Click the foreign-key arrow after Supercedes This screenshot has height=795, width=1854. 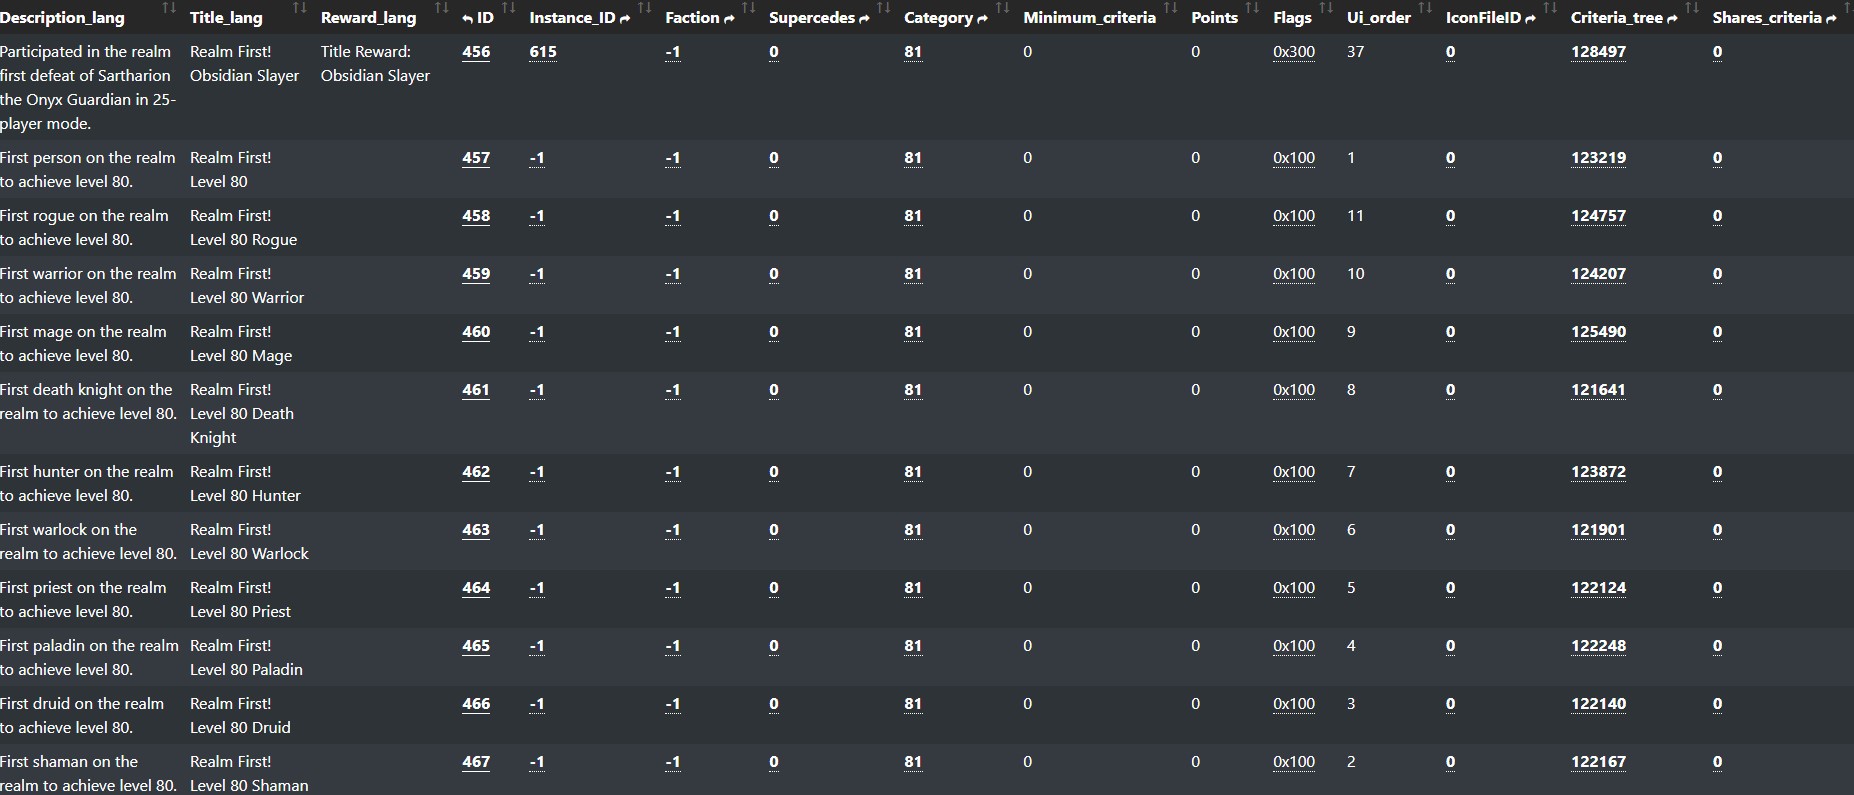(x=864, y=18)
